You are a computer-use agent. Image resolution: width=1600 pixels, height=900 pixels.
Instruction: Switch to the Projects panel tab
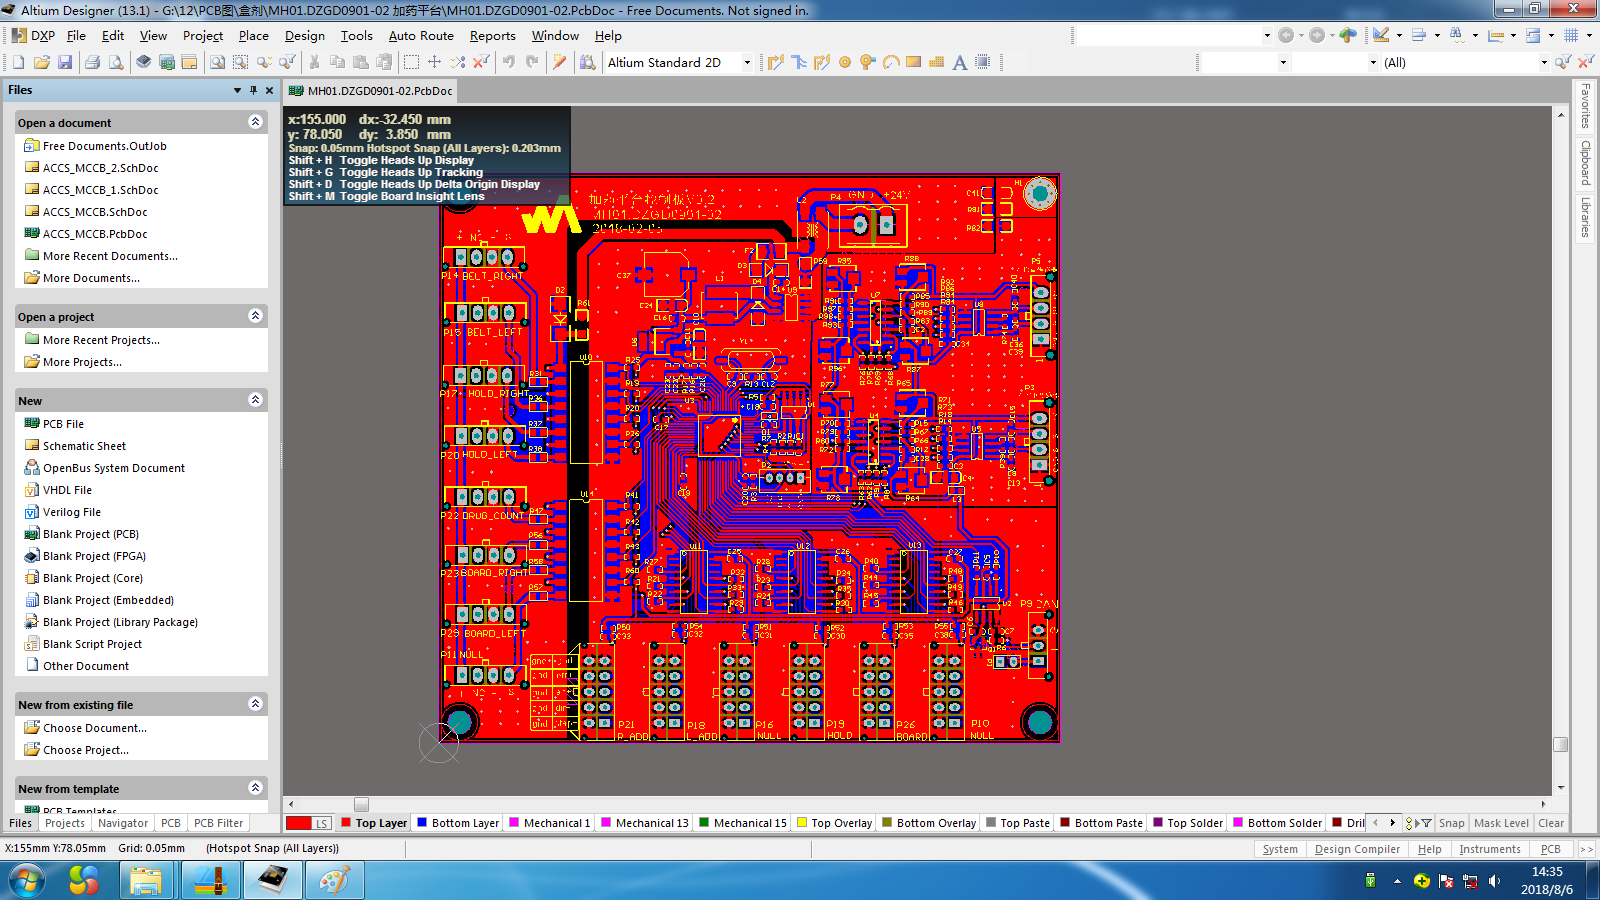click(65, 823)
